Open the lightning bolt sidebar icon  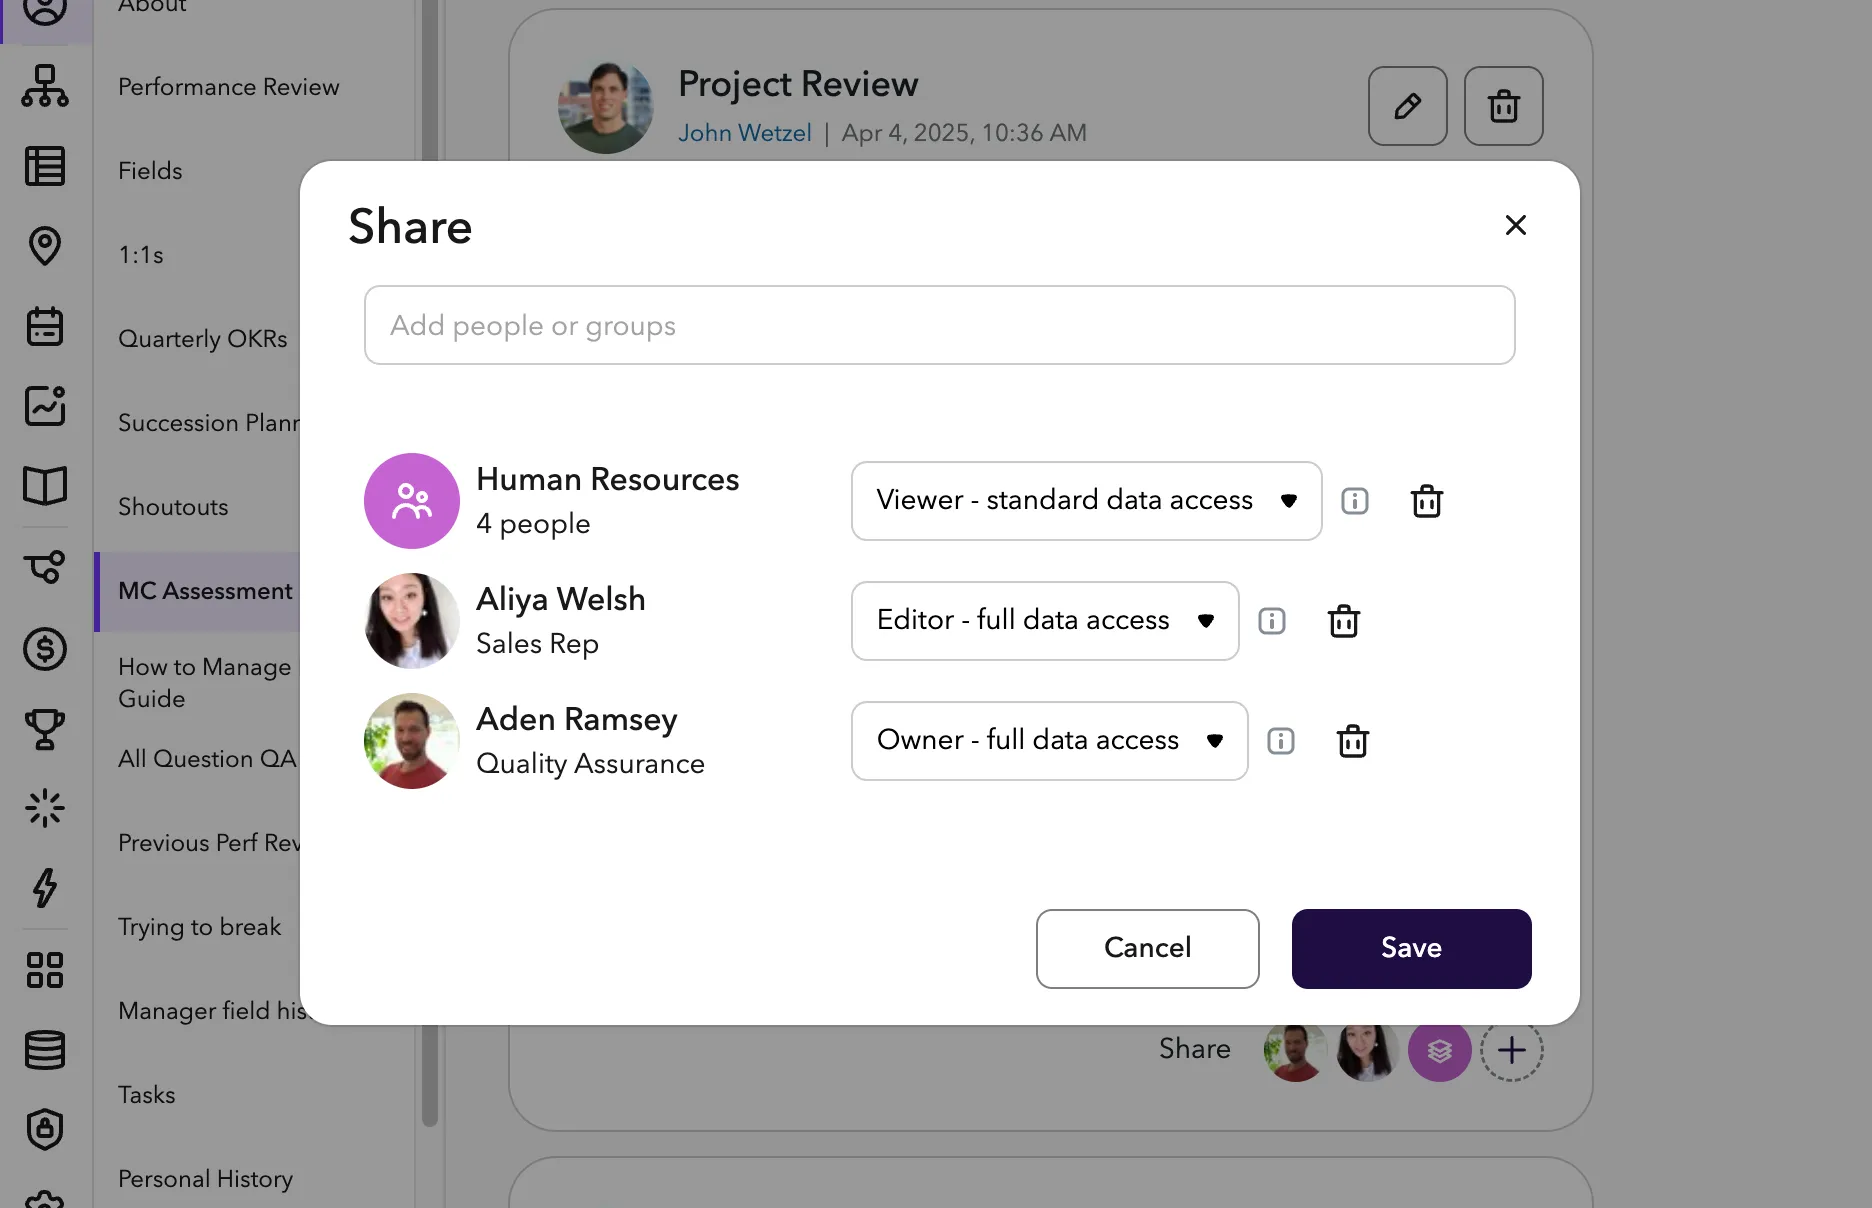point(45,888)
